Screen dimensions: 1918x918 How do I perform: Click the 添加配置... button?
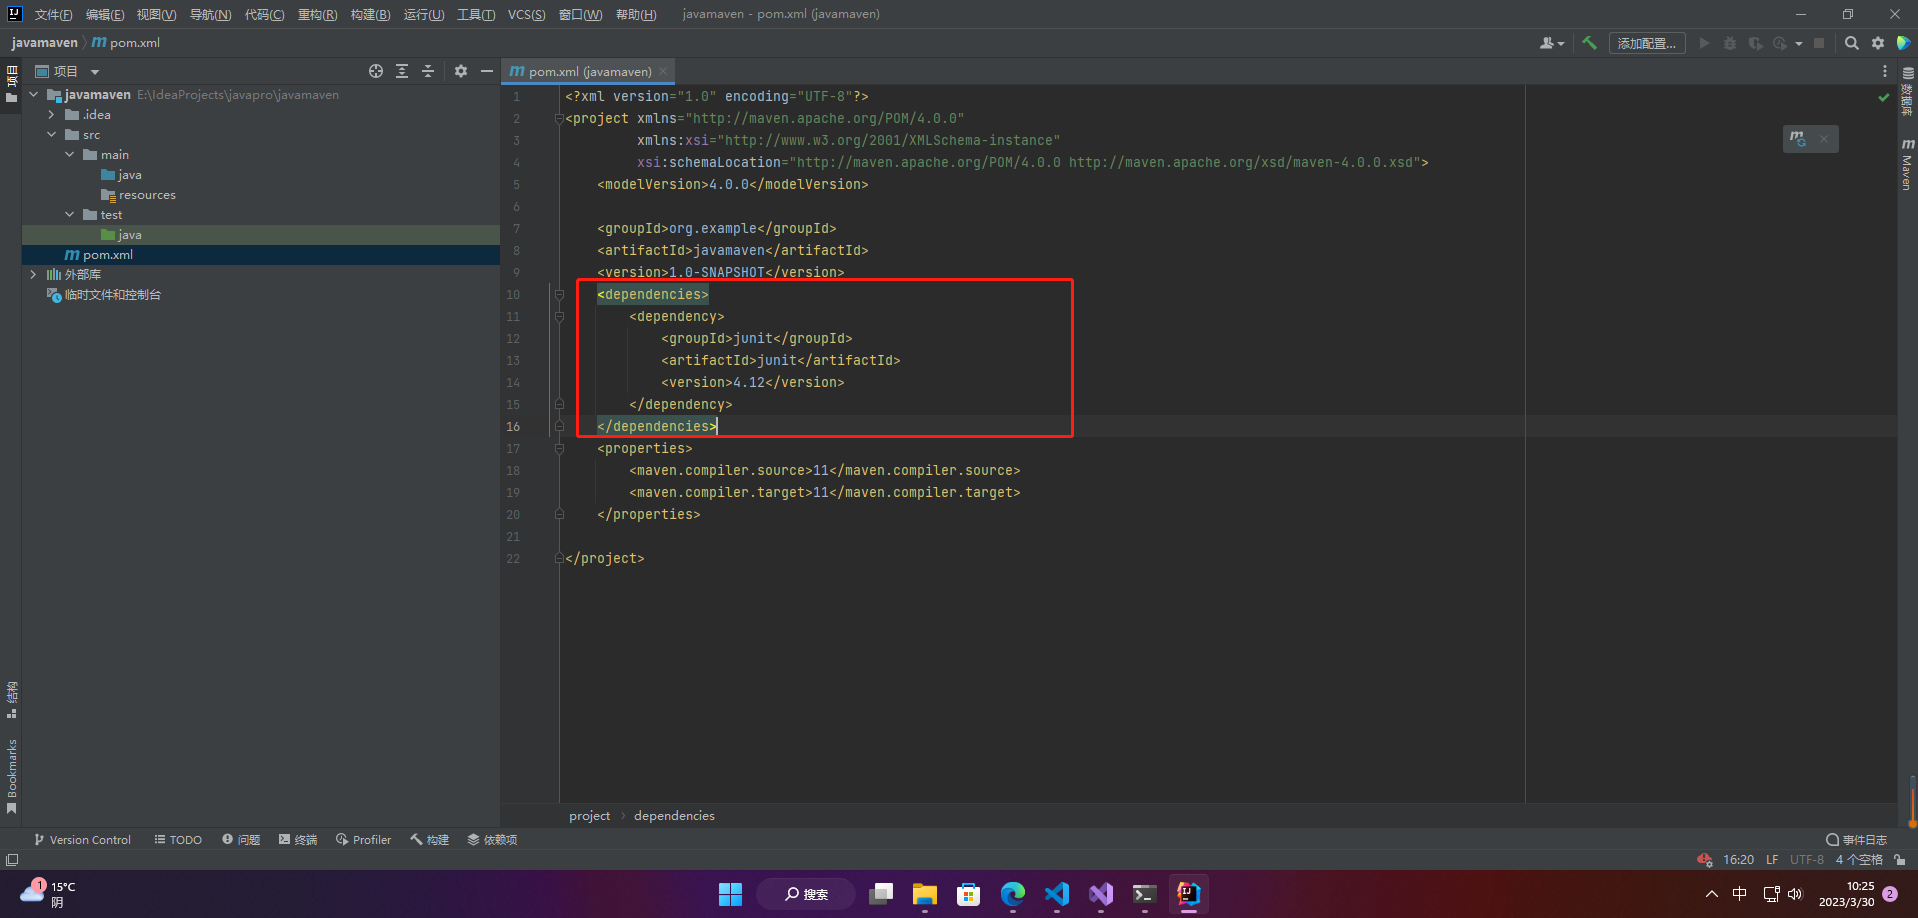click(1646, 43)
